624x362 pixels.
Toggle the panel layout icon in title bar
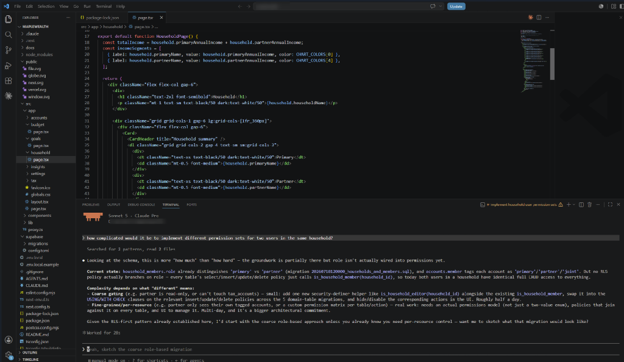click(613, 6)
